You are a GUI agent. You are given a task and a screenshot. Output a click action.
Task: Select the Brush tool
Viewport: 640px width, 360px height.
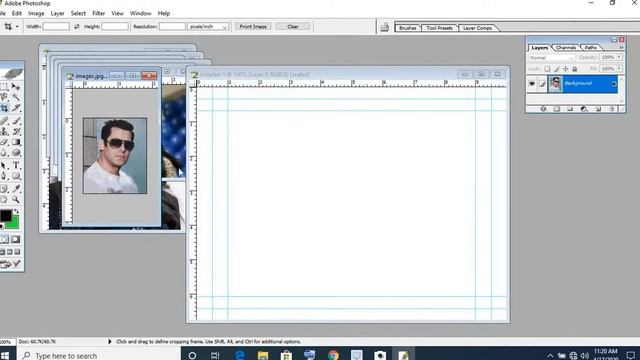pyautogui.click(x=16, y=120)
